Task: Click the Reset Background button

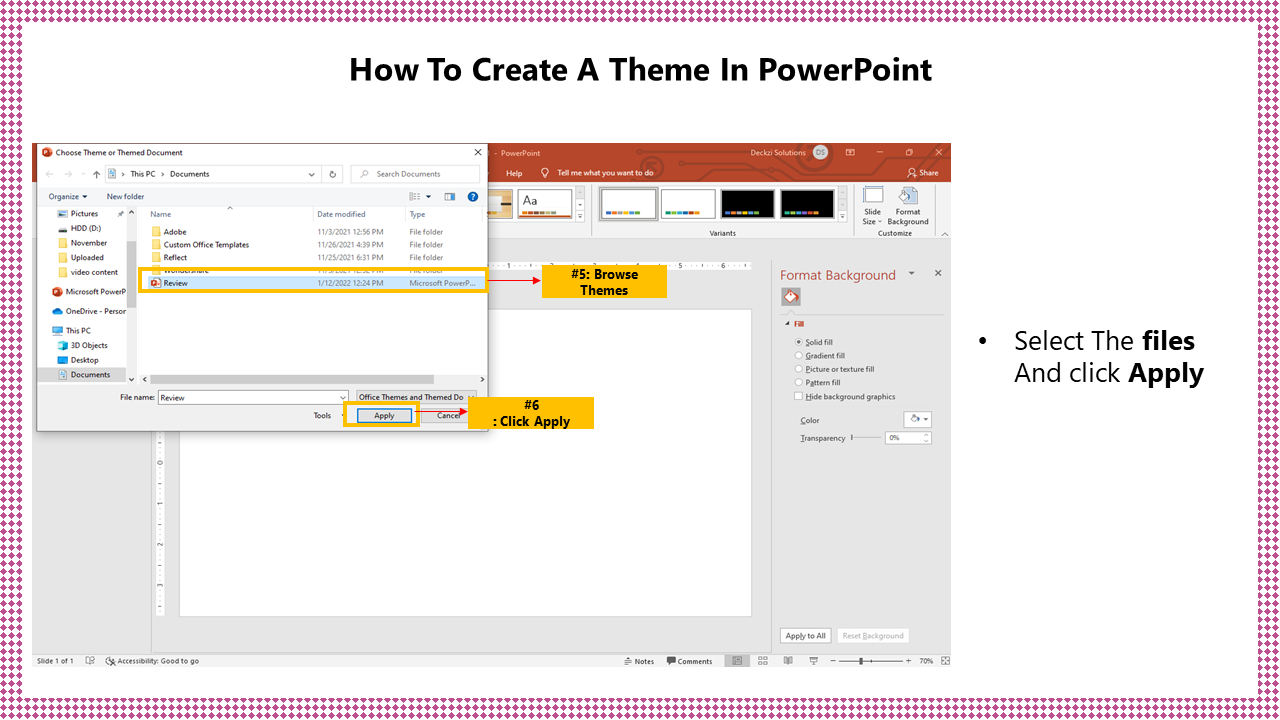Action: coord(873,636)
